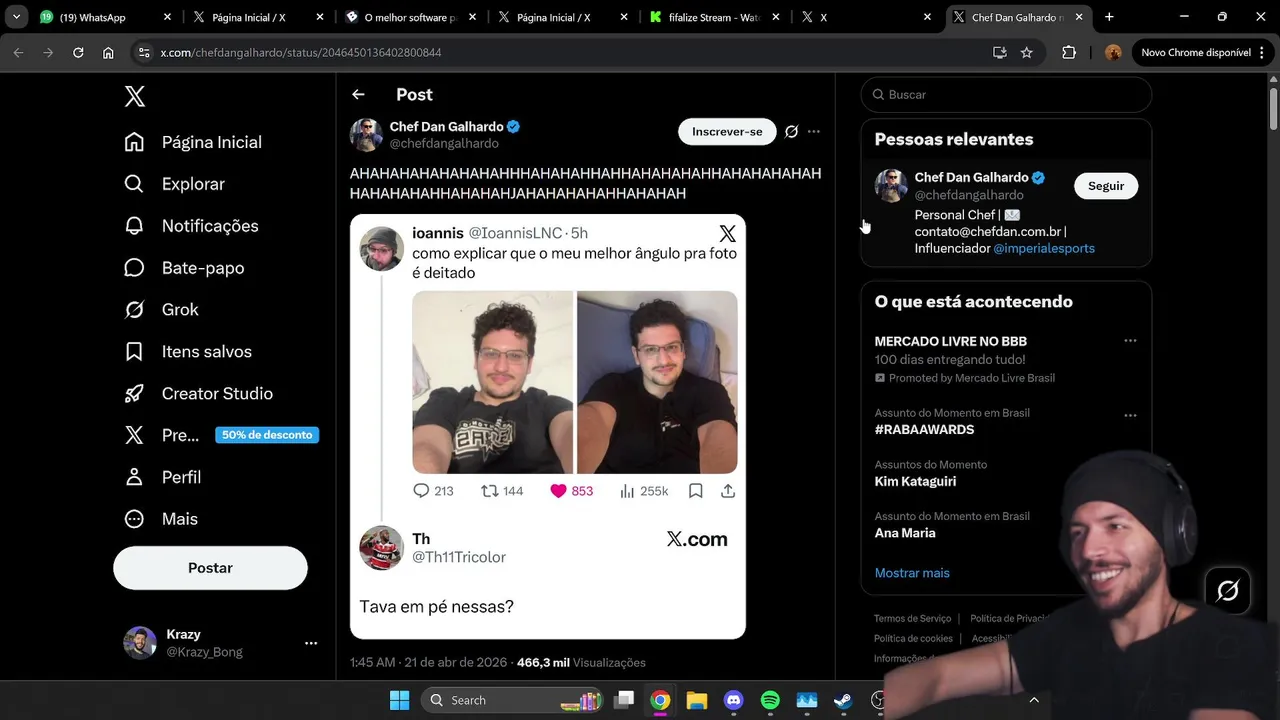Open the @imperialesports link
The width and height of the screenshot is (1280, 720).
click(x=1044, y=248)
